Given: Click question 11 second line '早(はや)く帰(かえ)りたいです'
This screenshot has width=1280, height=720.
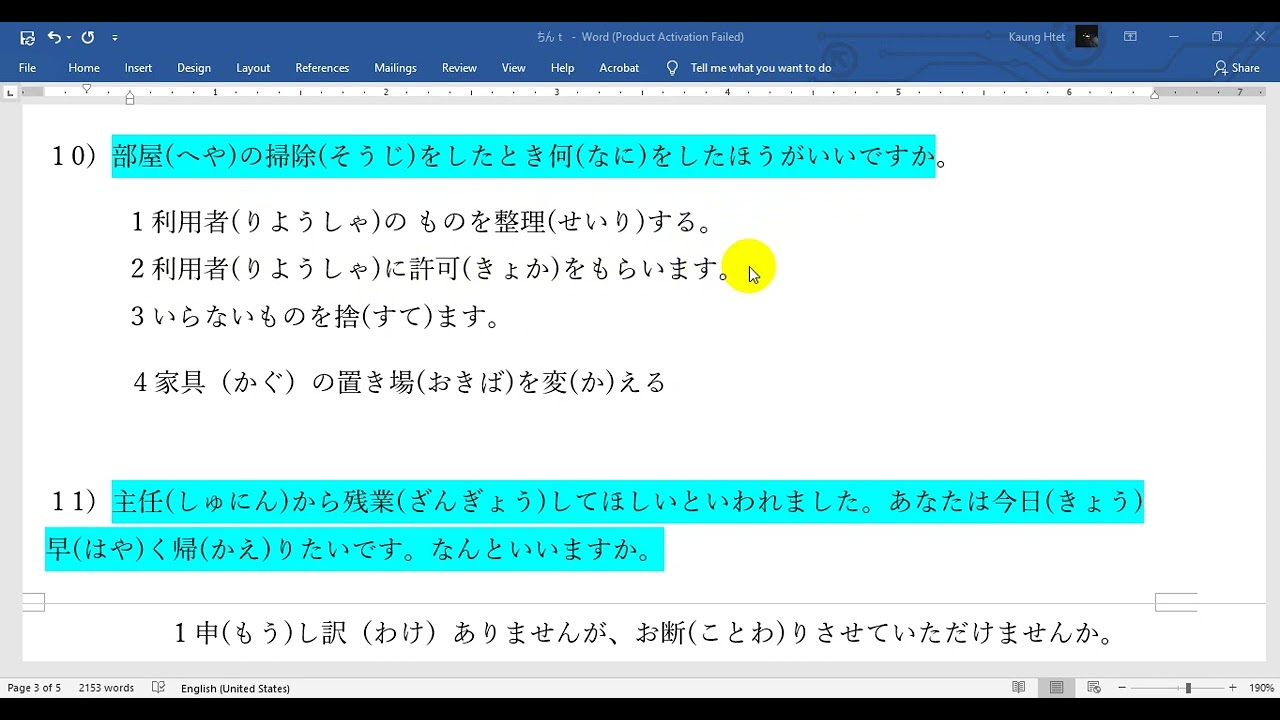Looking at the screenshot, I should pyautogui.click(x=354, y=550).
